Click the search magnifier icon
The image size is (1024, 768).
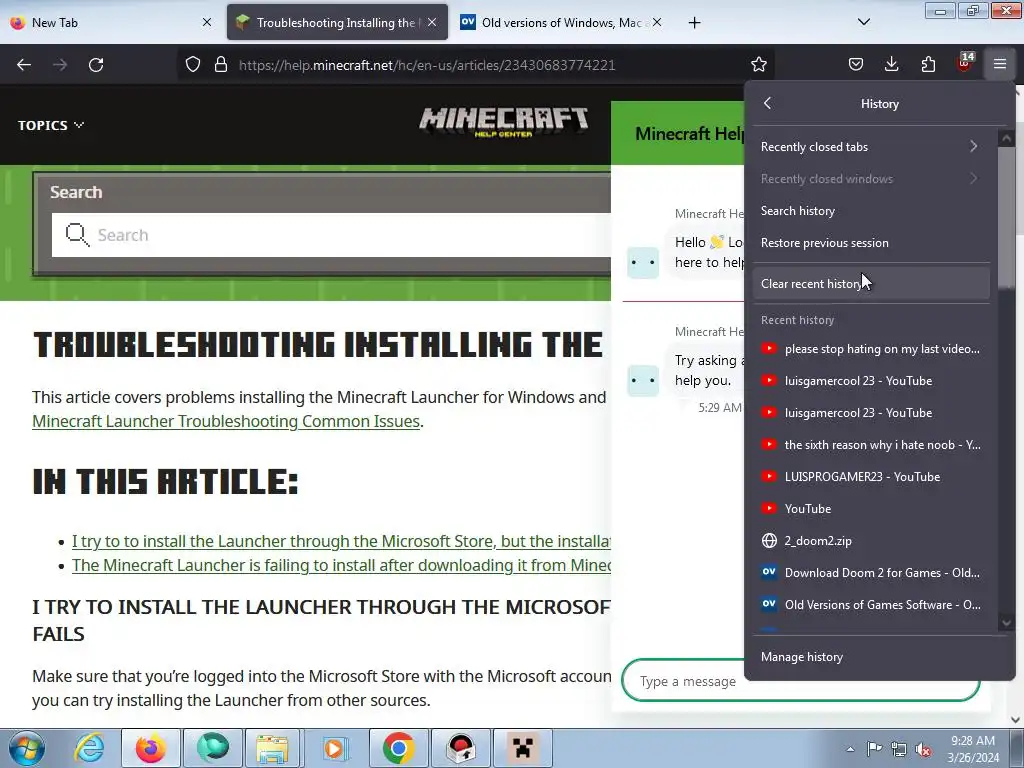pos(77,234)
